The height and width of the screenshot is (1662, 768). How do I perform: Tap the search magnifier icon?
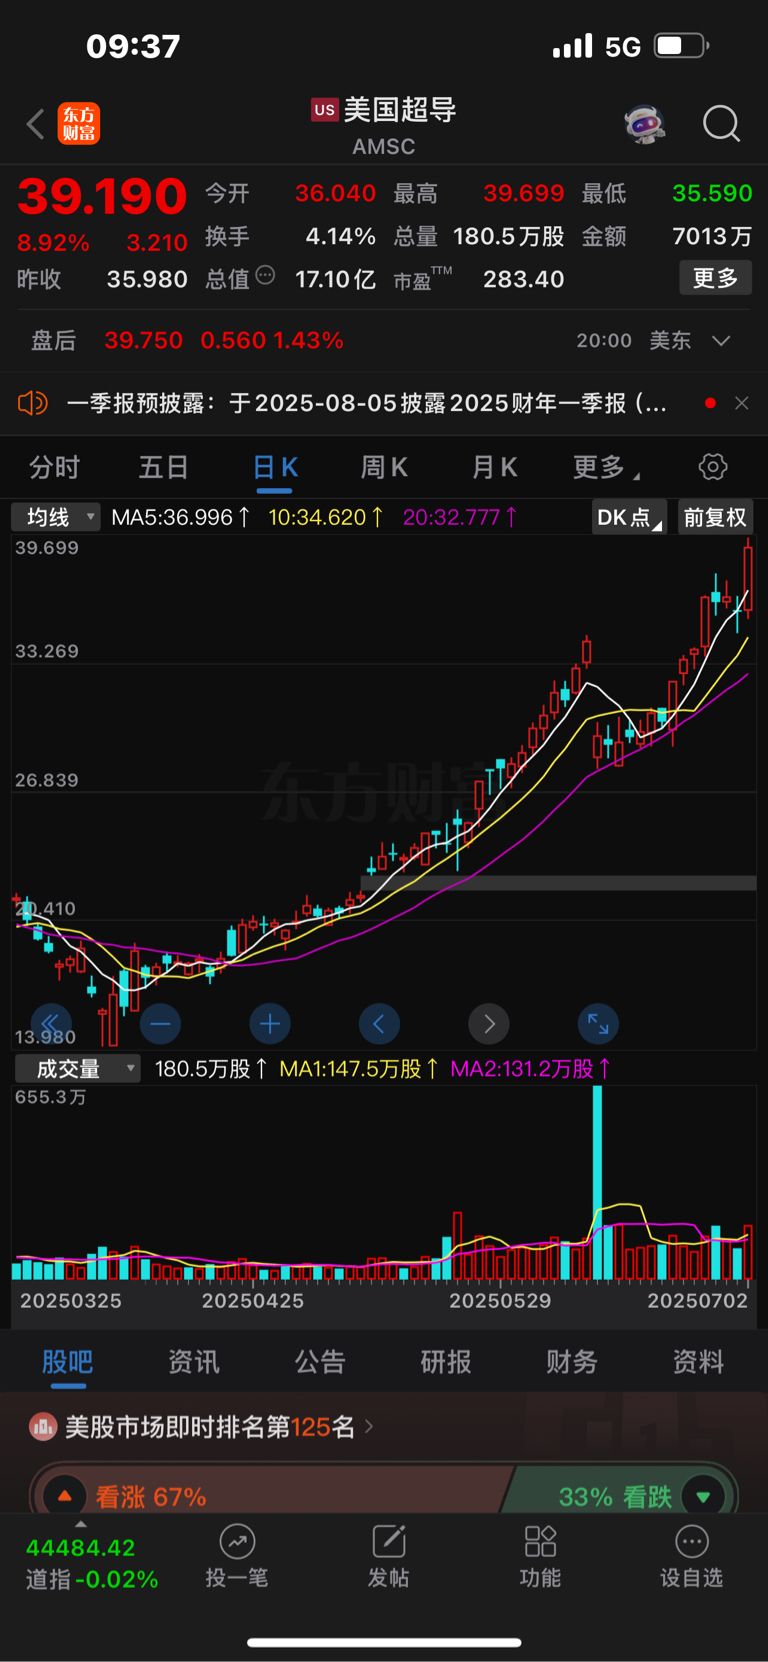(721, 125)
